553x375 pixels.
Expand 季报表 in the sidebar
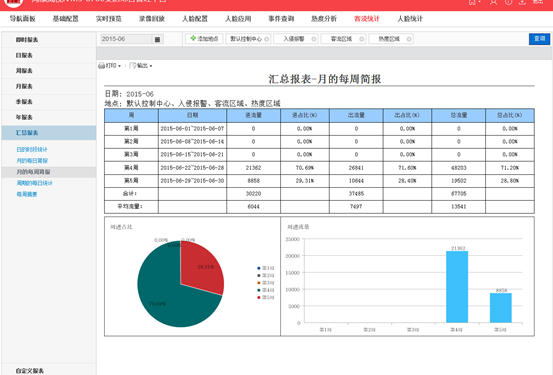49,102
